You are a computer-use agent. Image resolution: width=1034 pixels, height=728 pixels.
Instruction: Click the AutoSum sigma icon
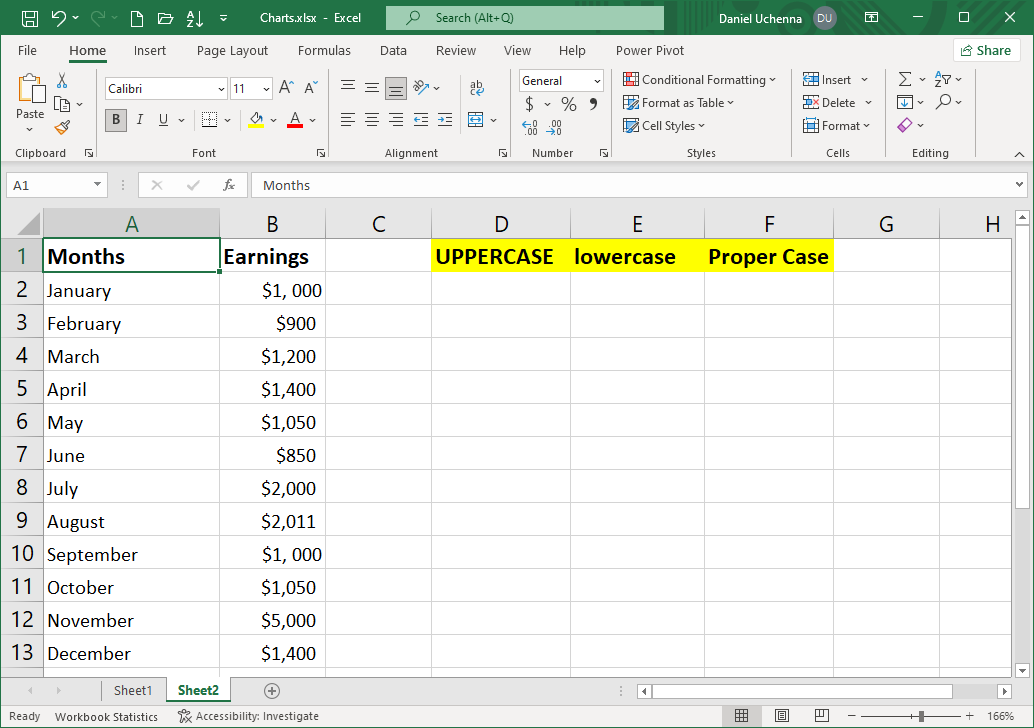(x=904, y=80)
